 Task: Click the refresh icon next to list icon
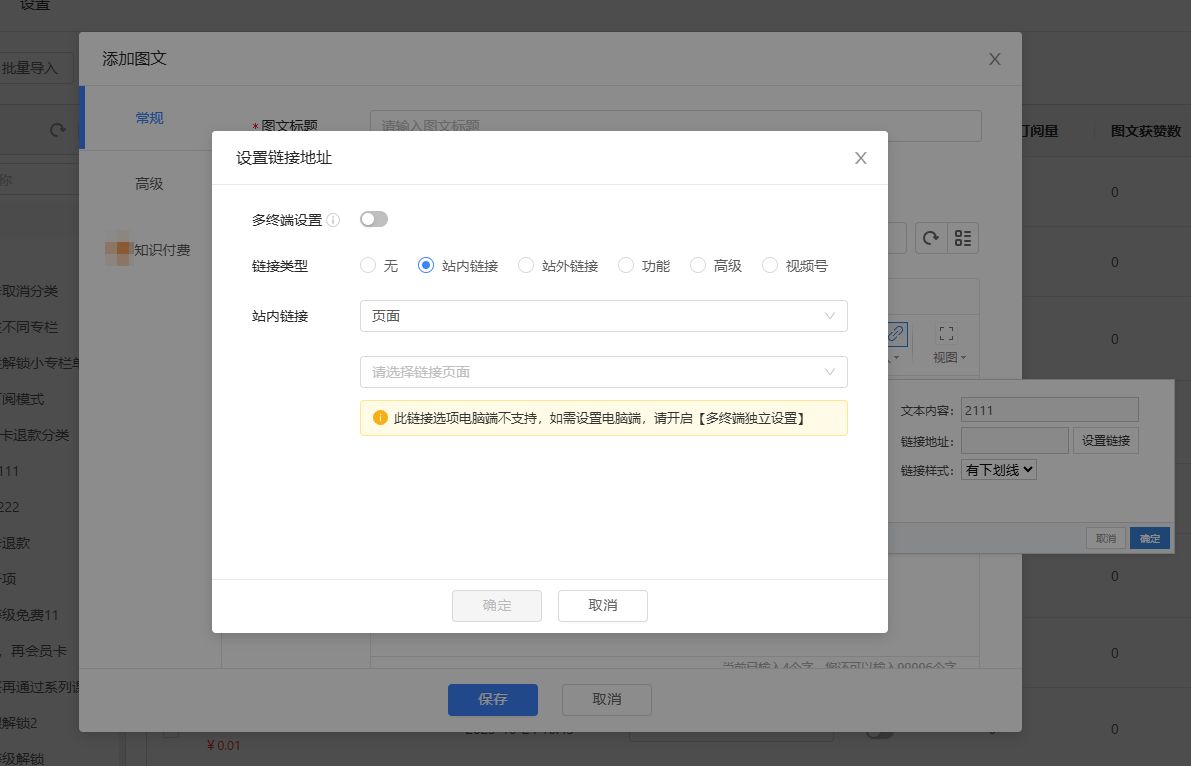(x=930, y=238)
